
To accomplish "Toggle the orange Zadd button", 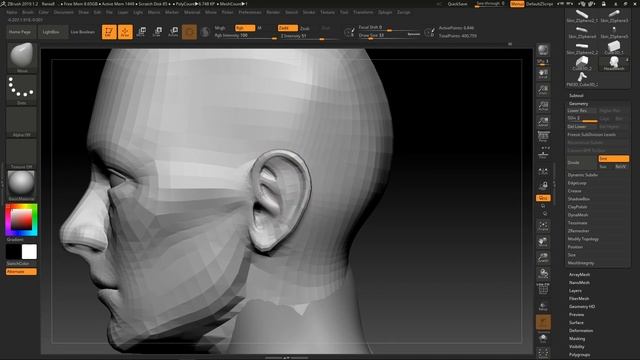I will coord(287,28).
